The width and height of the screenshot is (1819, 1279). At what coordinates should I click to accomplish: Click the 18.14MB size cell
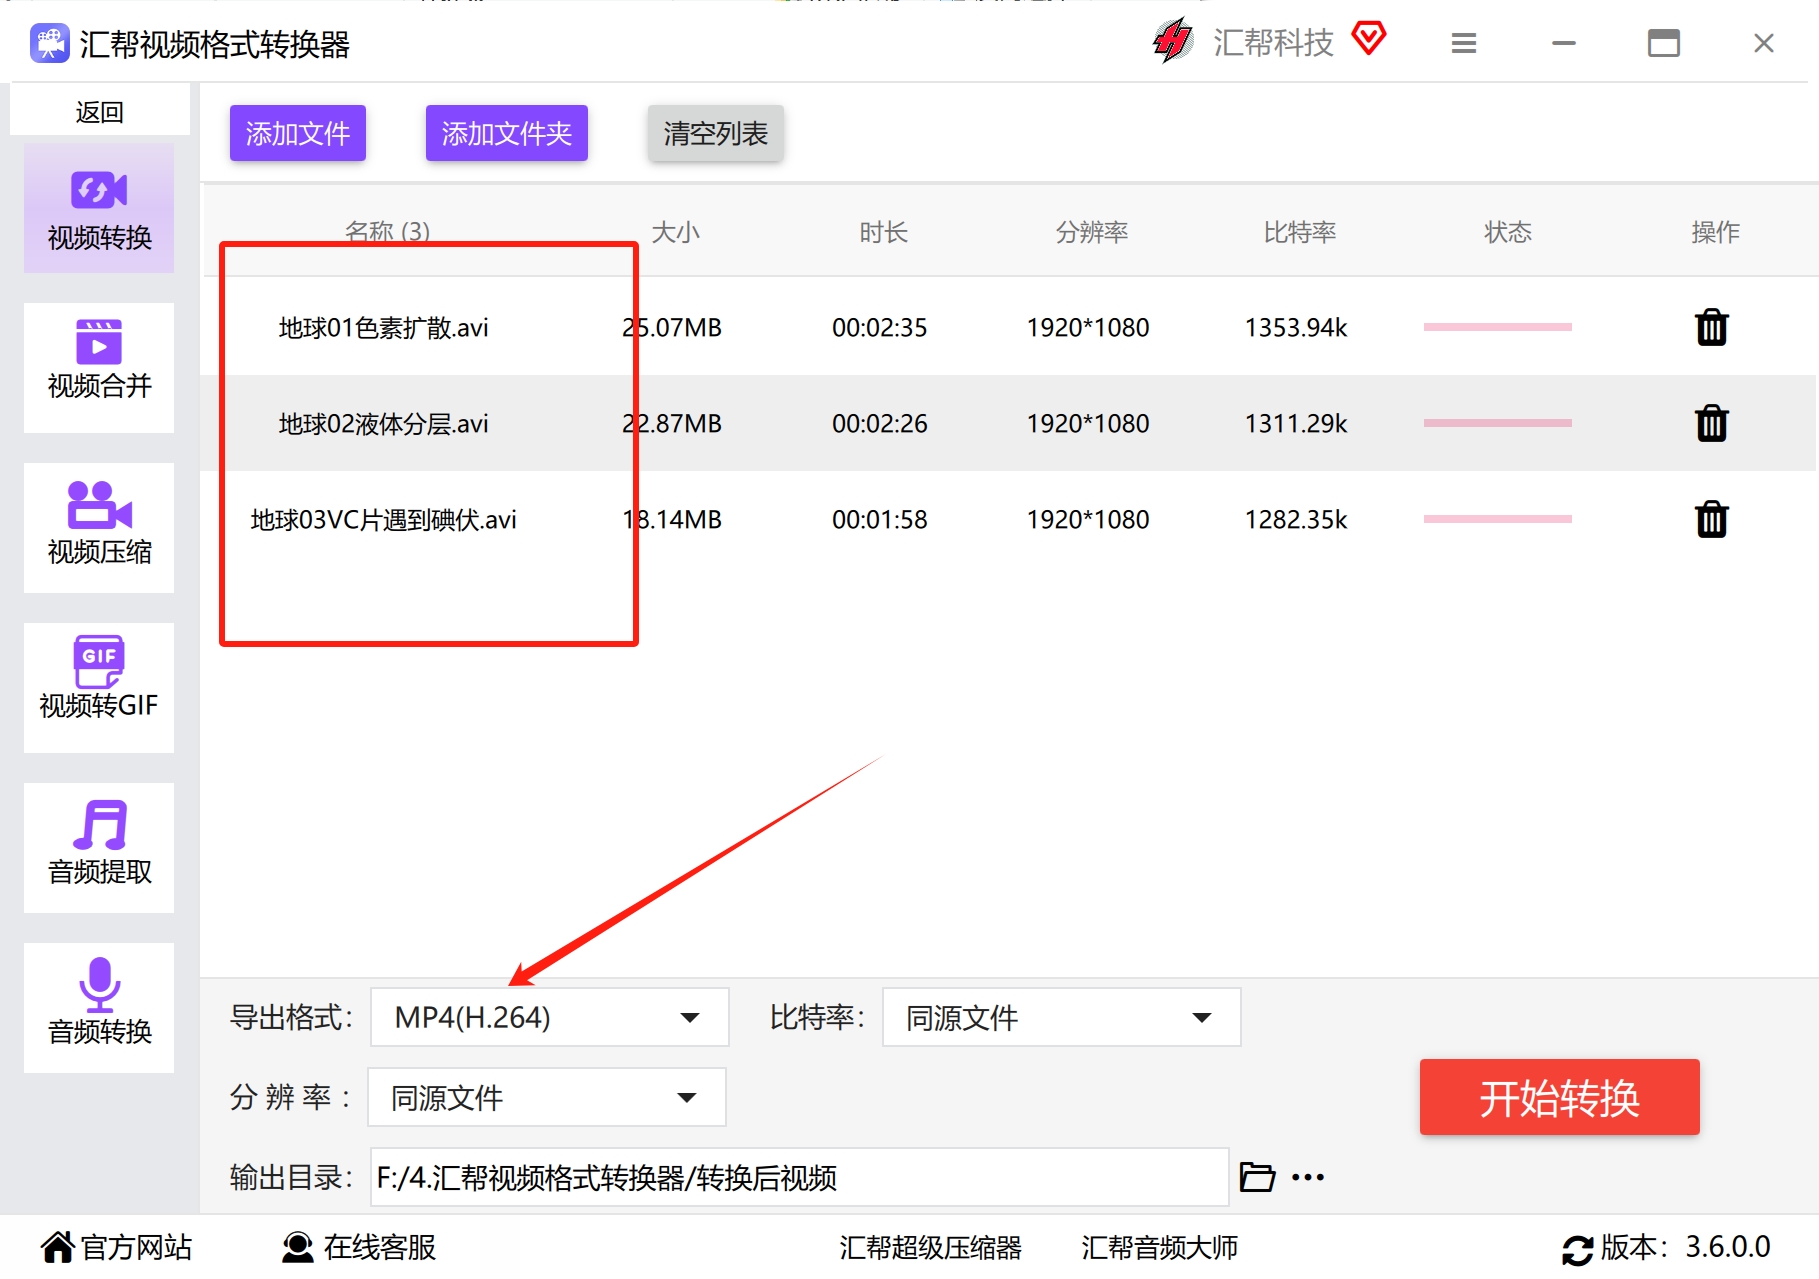click(672, 519)
